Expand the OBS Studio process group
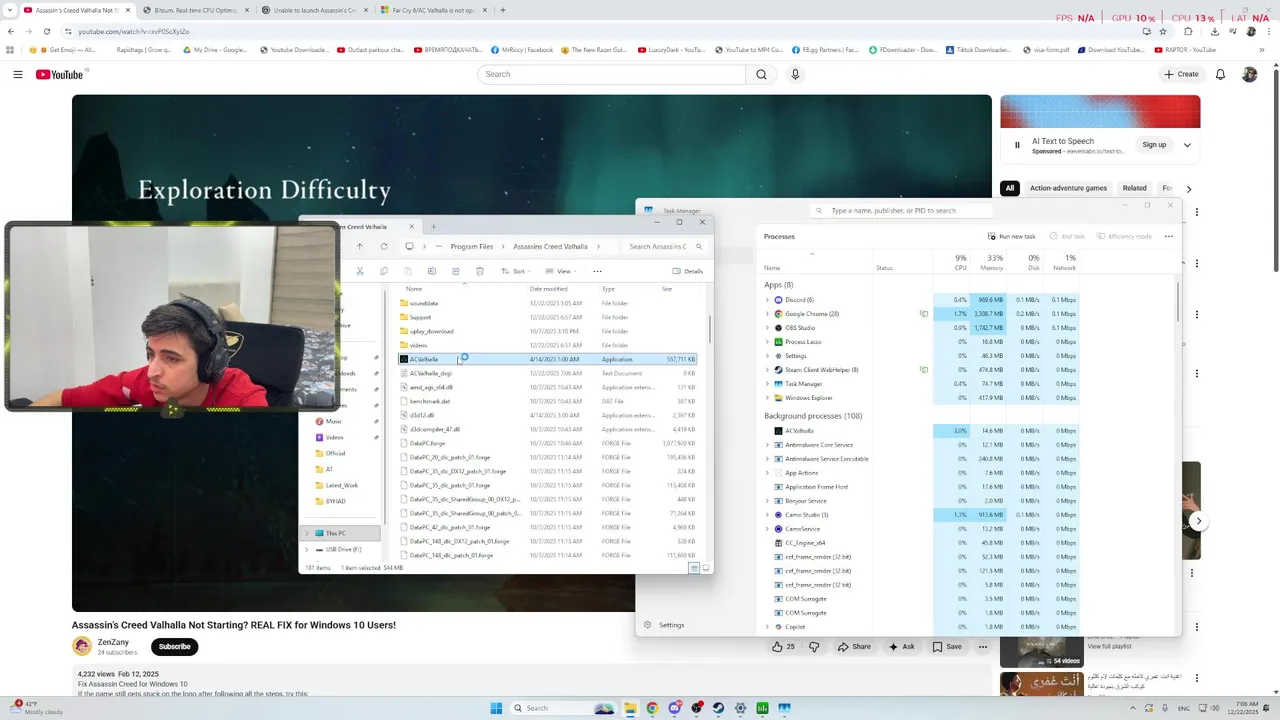1280x720 pixels. point(767,328)
